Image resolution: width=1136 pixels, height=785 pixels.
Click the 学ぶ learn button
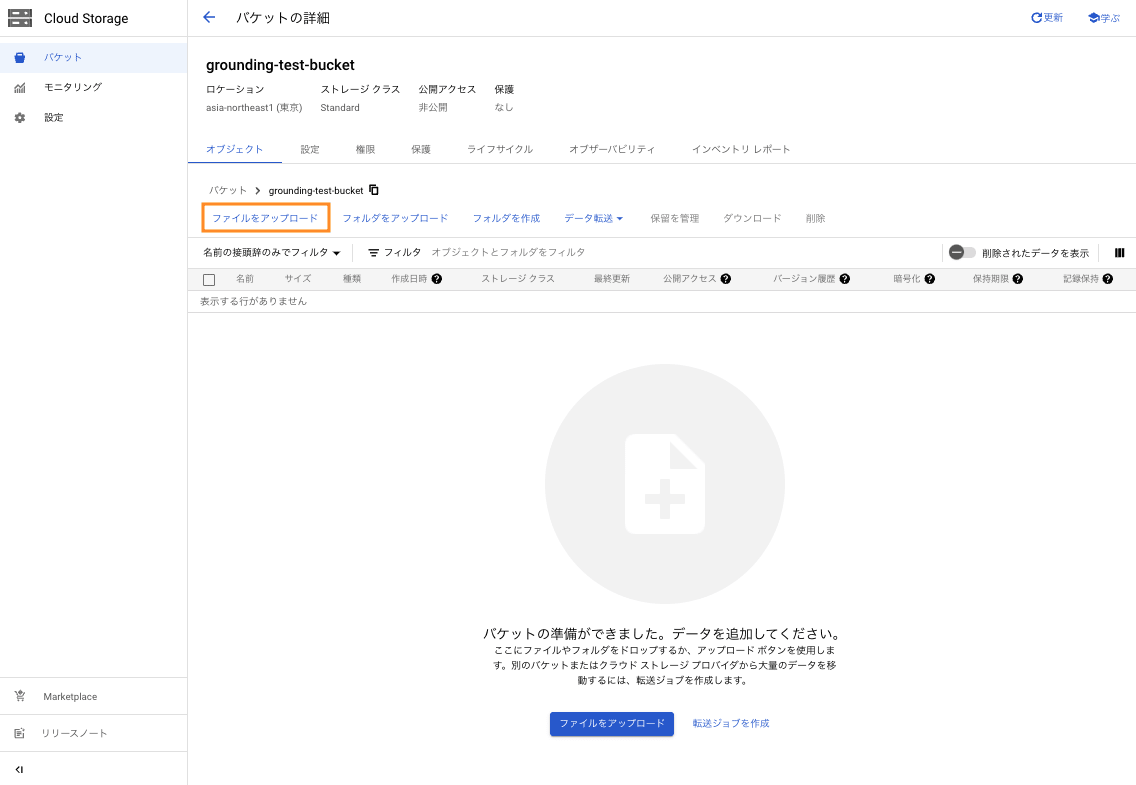(x=1103, y=17)
